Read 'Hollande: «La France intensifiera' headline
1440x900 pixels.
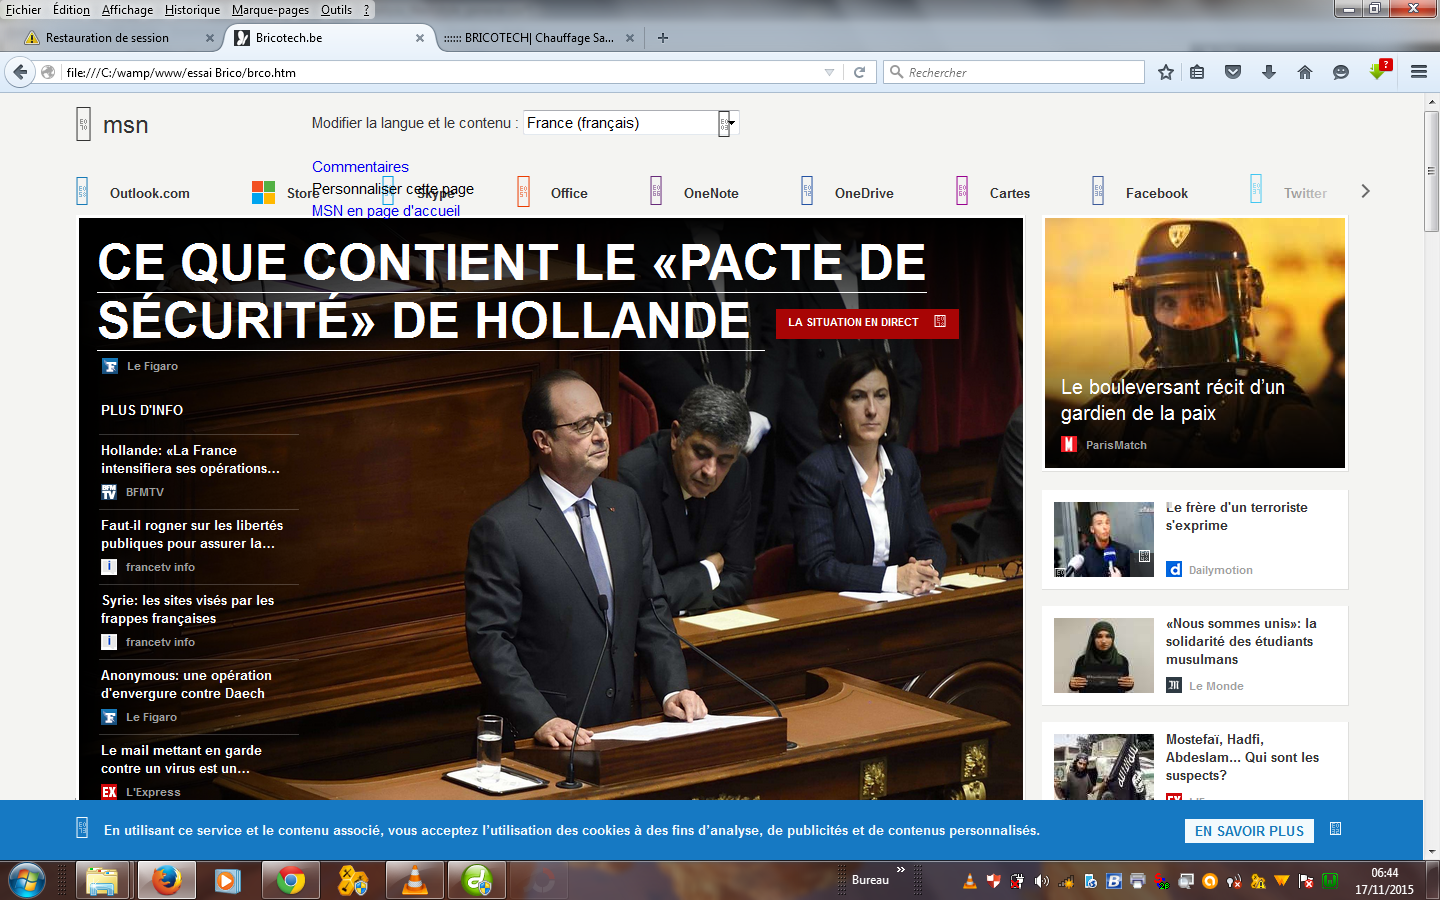[190, 459]
